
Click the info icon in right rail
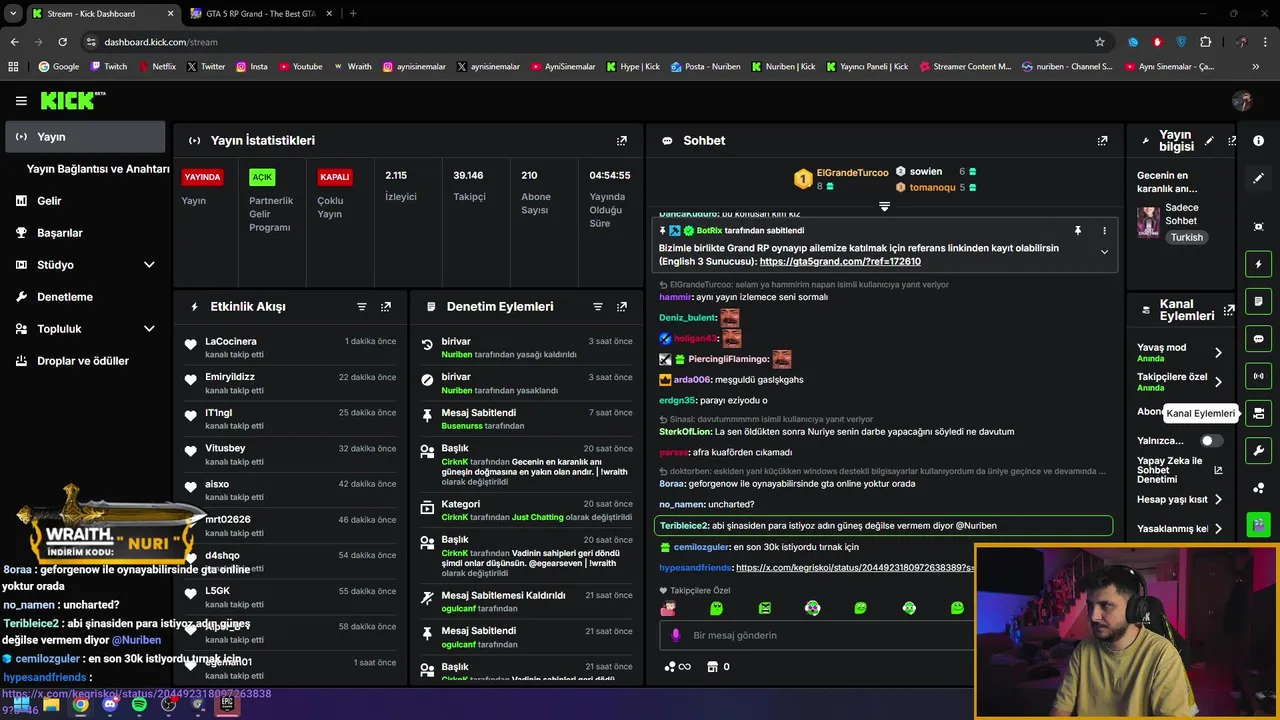tap(1259, 141)
